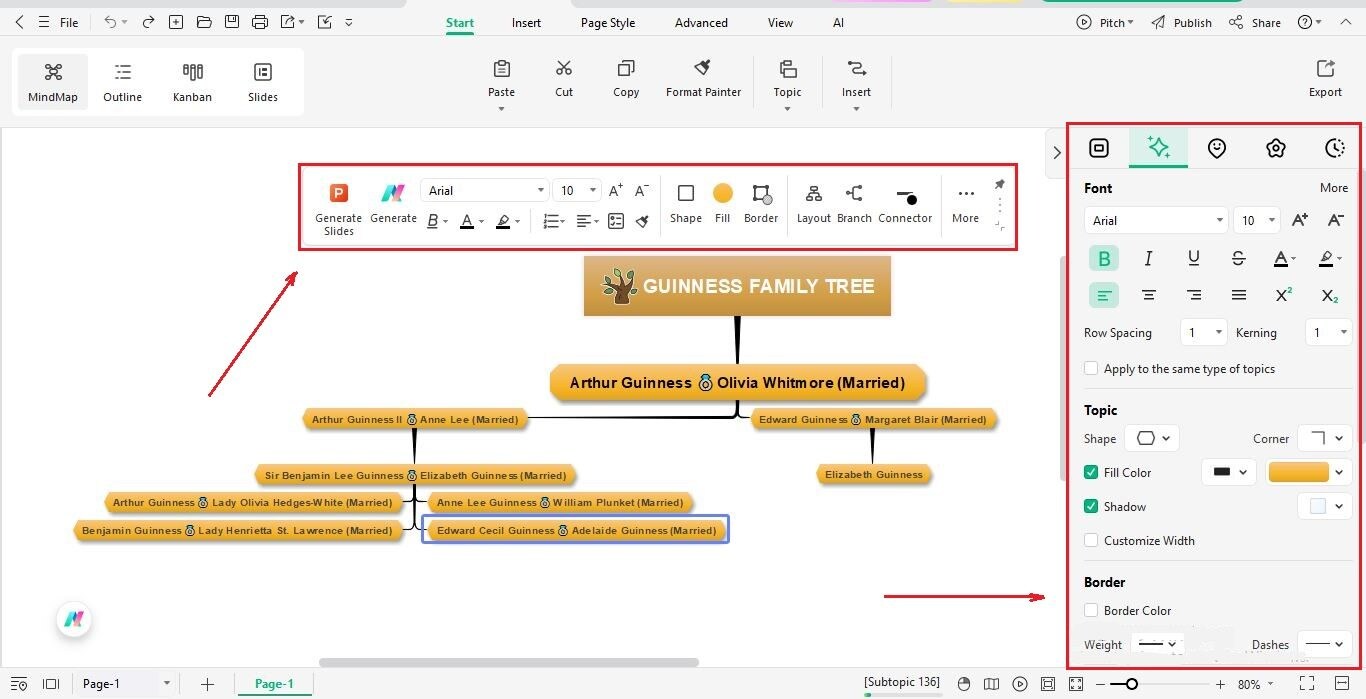Screen dimensions: 1366x699
Task: Switch to the Advanced tab
Action: 701,23
